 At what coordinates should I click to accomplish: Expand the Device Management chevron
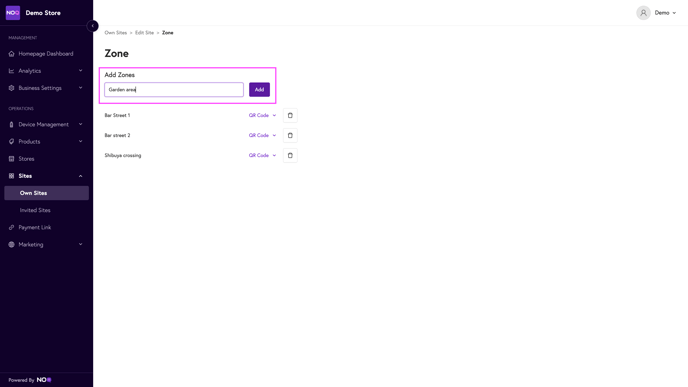[x=80, y=125]
